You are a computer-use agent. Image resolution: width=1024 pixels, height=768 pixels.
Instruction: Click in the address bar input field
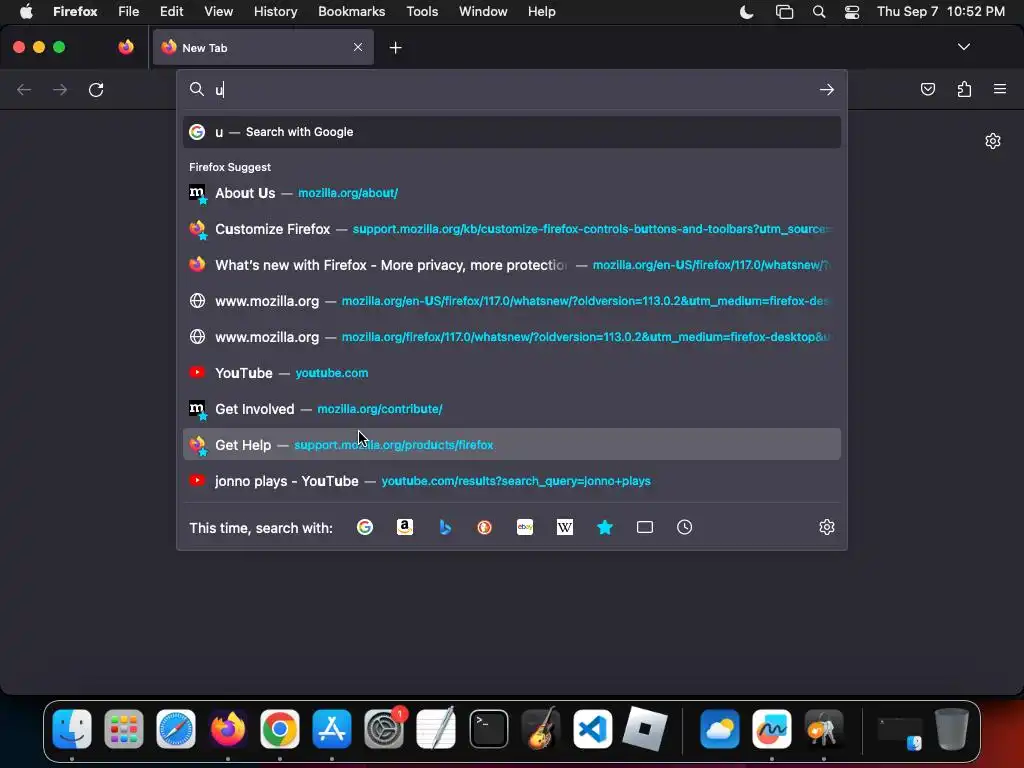(x=513, y=89)
